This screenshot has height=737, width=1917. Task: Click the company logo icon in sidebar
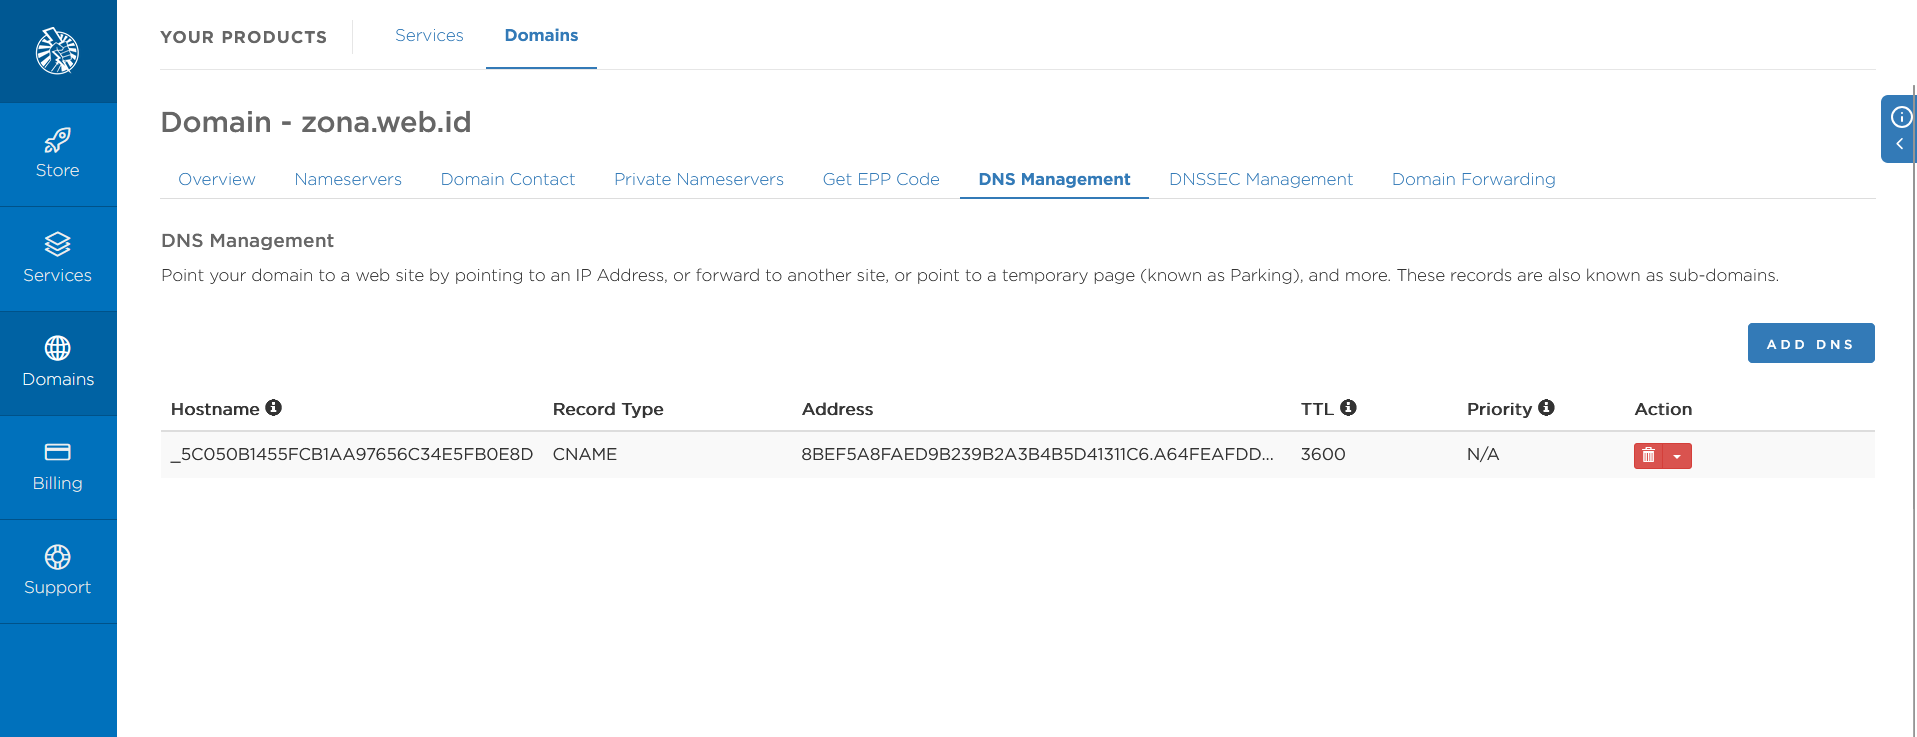pyautogui.click(x=57, y=51)
